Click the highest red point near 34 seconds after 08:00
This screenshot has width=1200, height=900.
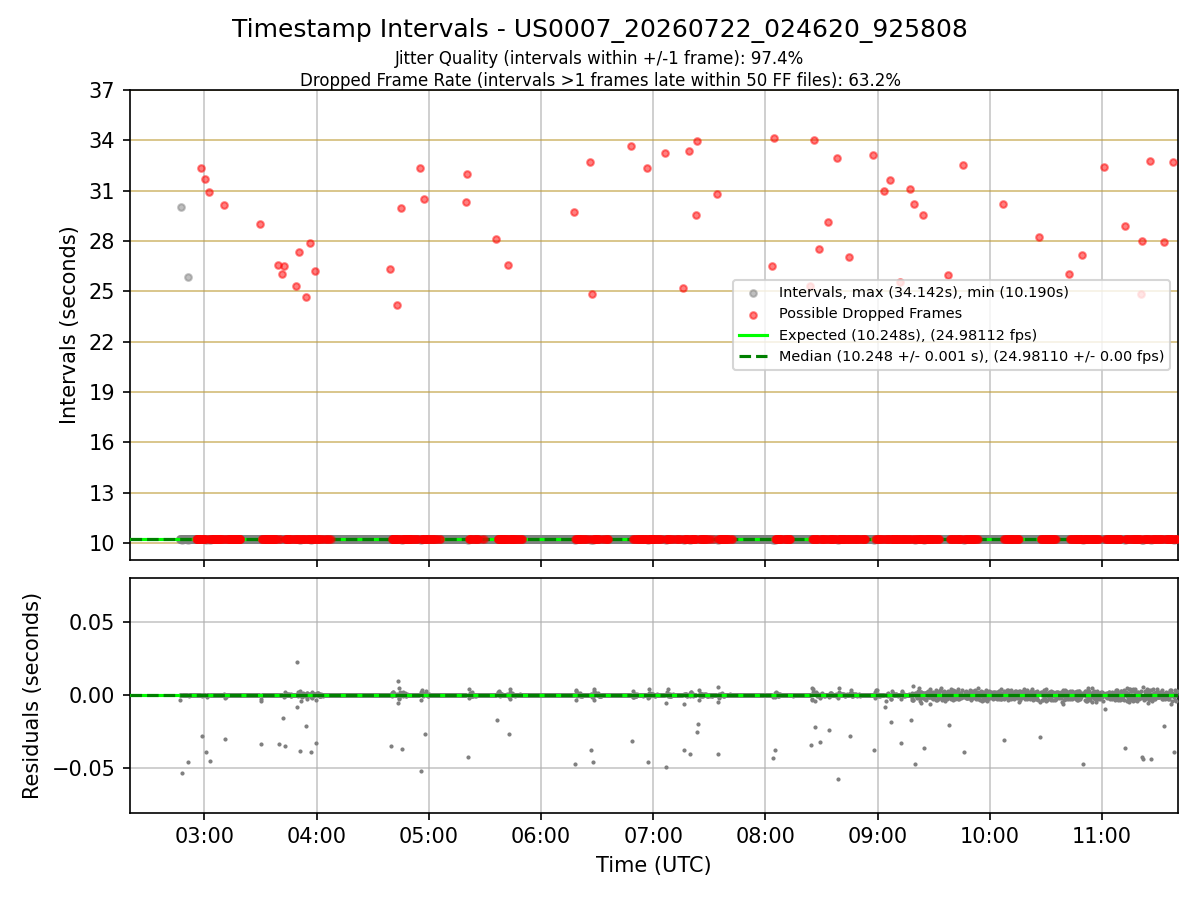coord(774,138)
